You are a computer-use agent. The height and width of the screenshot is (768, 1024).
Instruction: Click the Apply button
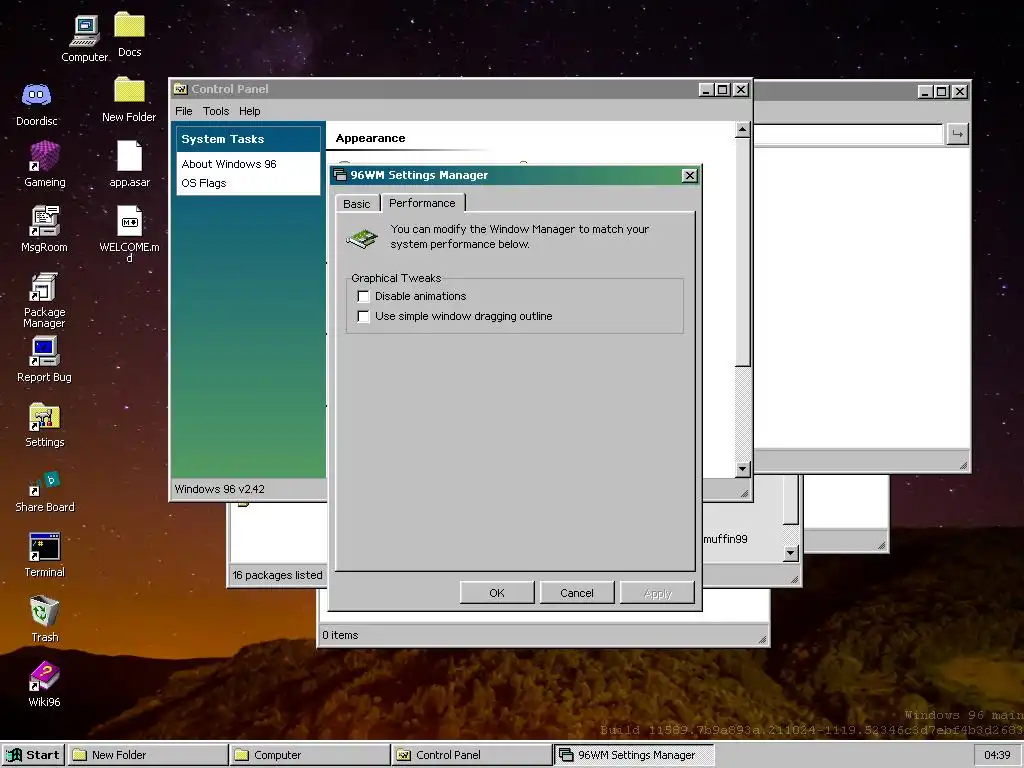point(657,593)
